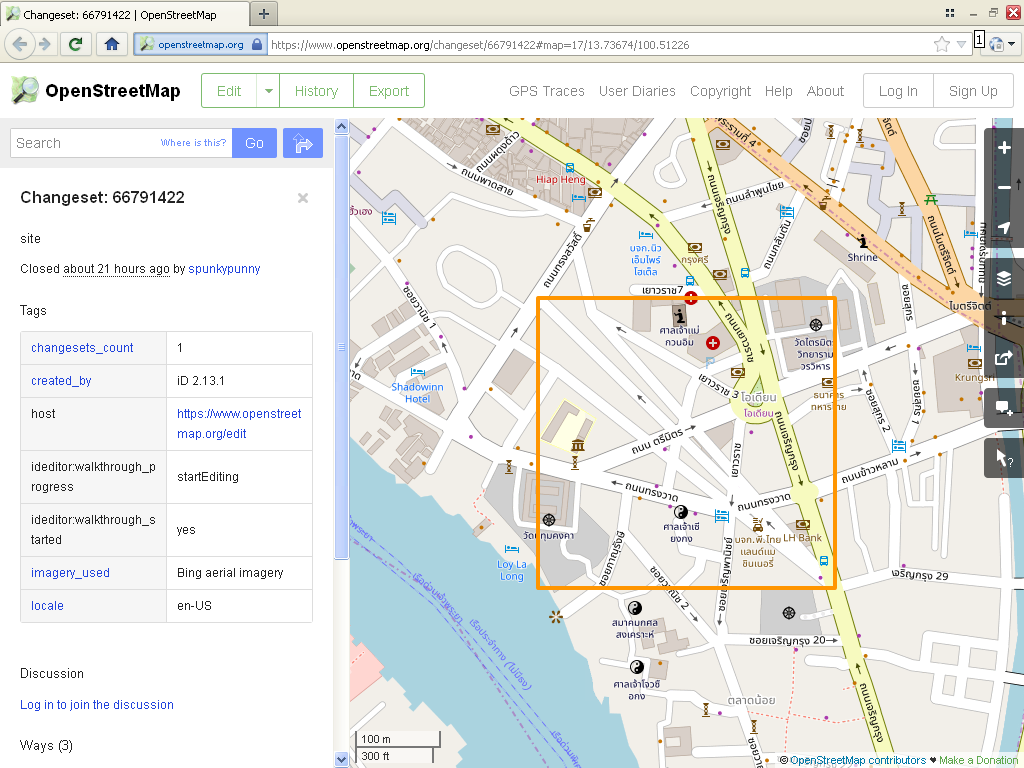
Task: Activate the query features tool
Action: click(x=1004, y=458)
